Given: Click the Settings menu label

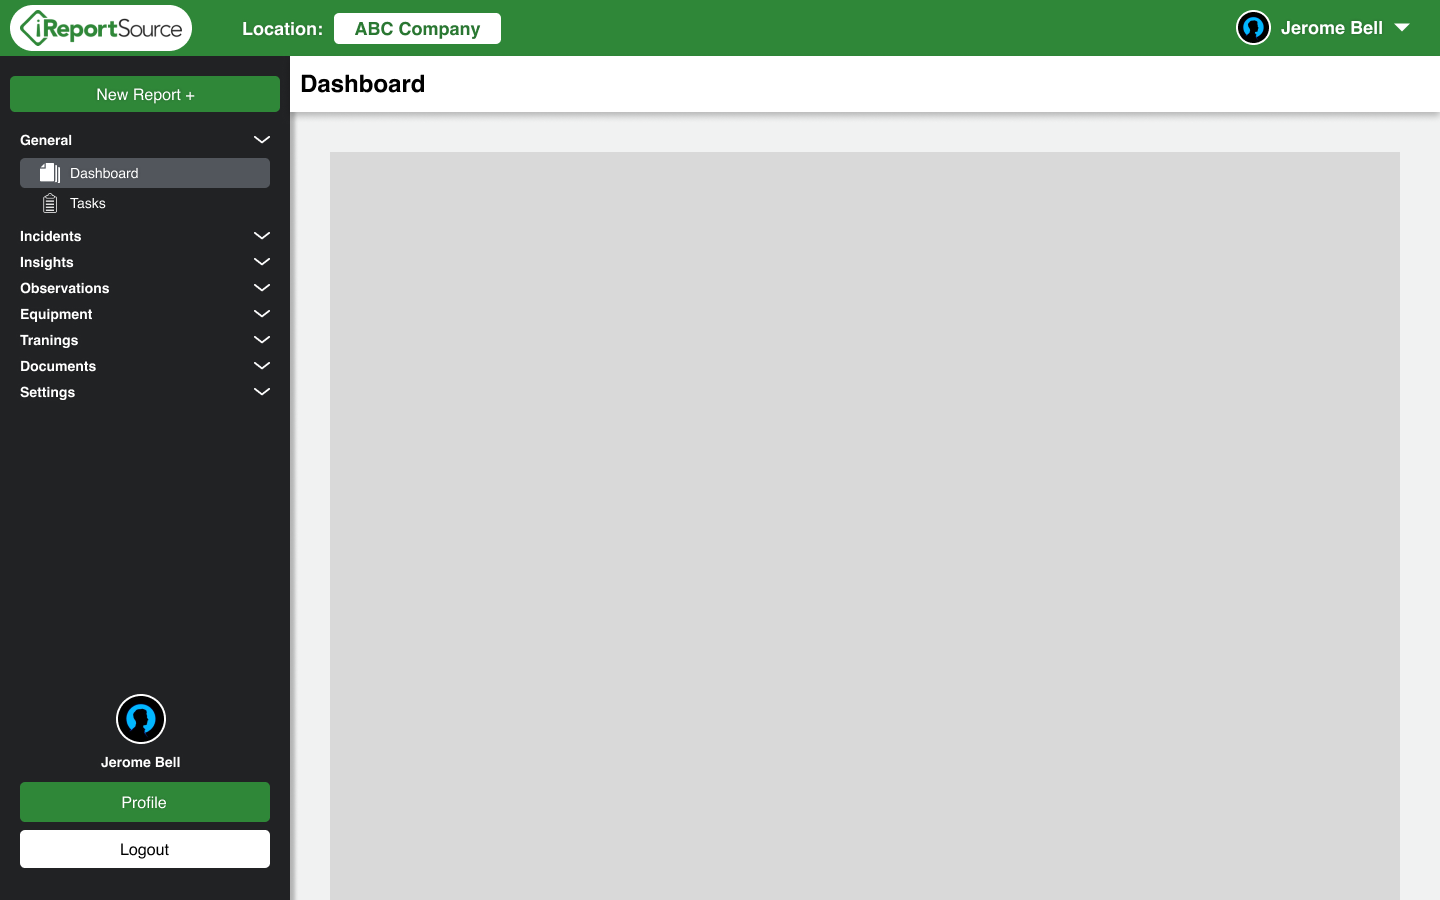Looking at the screenshot, I should (48, 392).
